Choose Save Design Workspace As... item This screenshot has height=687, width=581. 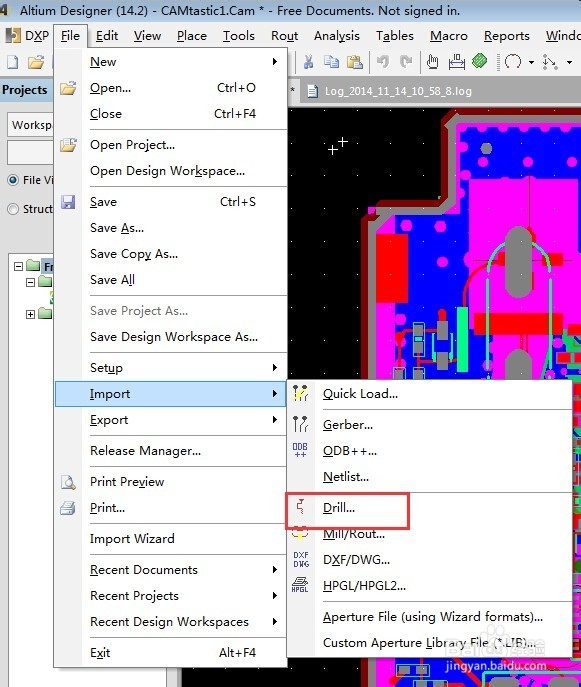[x=171, y=336]
